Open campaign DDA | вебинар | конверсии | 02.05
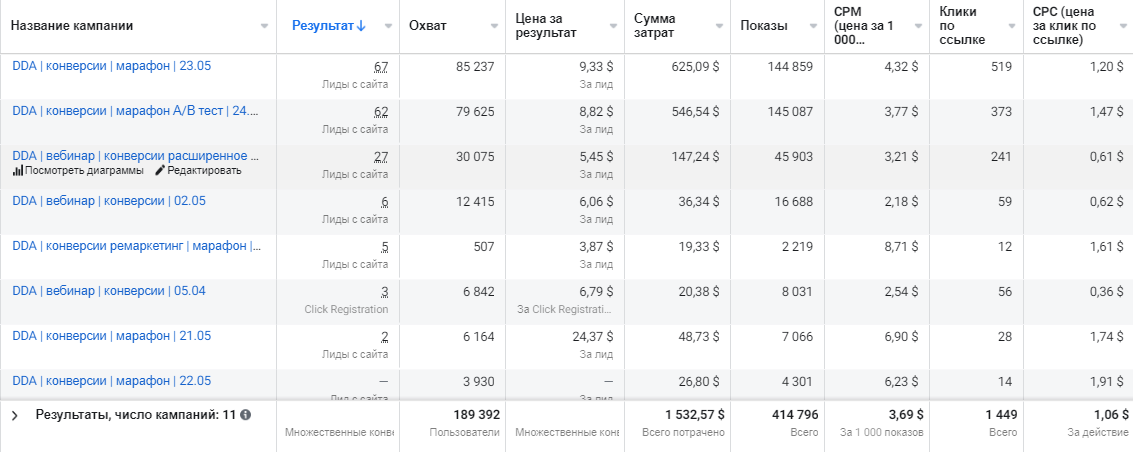This screenshot has height=452, width=1133. [x=109, y=201]
